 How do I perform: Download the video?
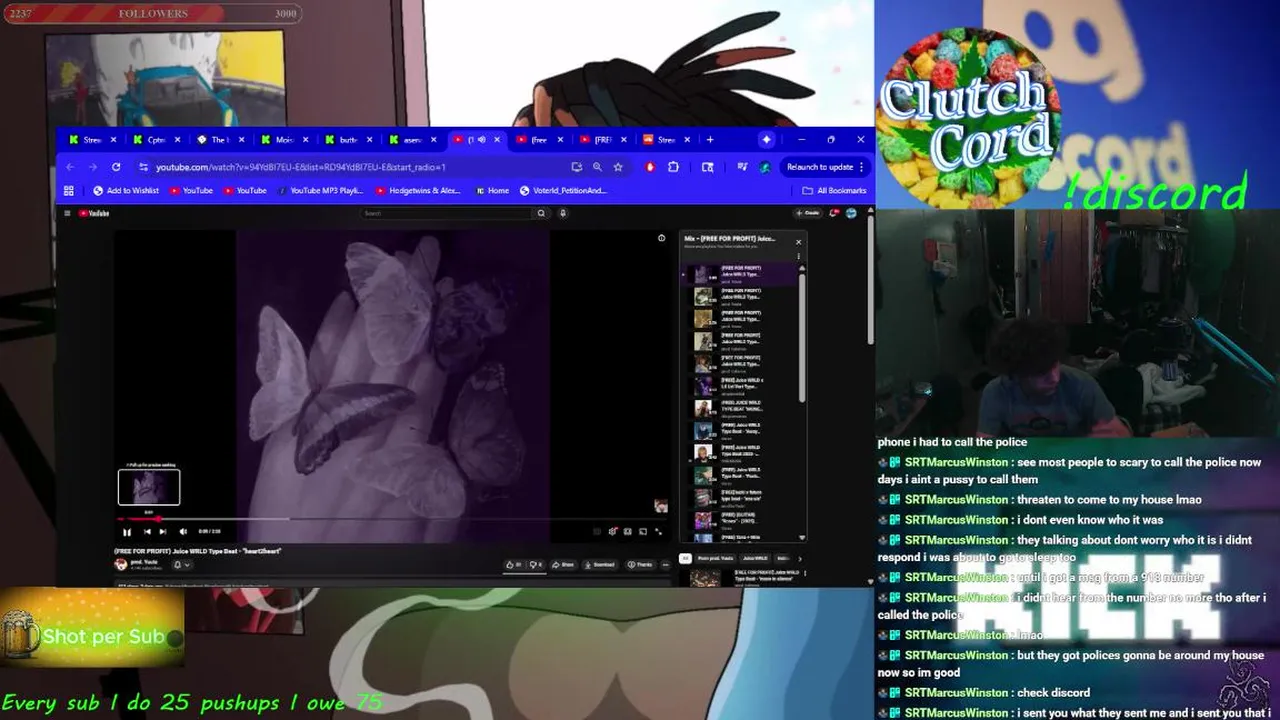pos(600,565)
